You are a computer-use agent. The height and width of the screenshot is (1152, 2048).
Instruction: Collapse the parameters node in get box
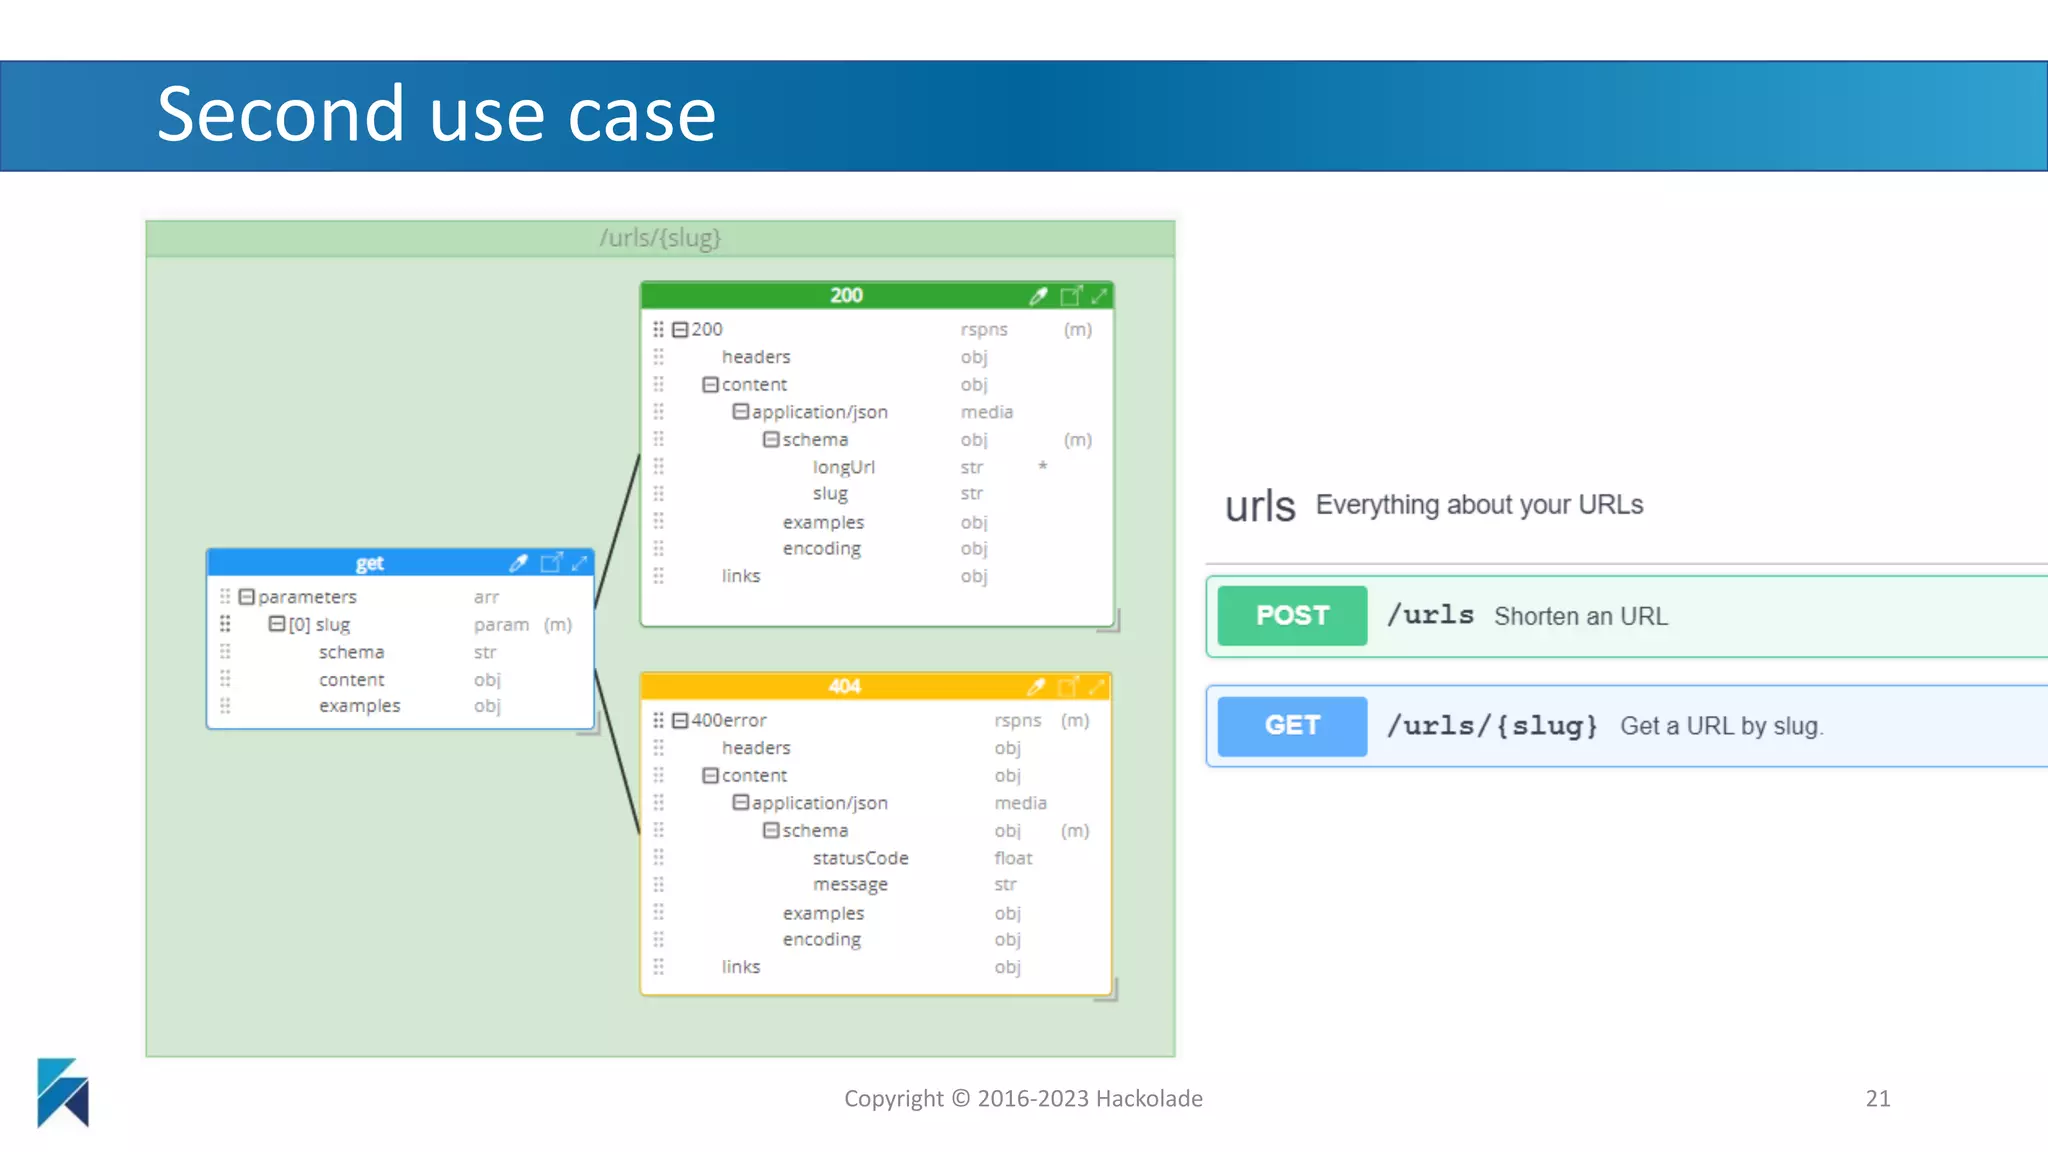pos(247,597)
